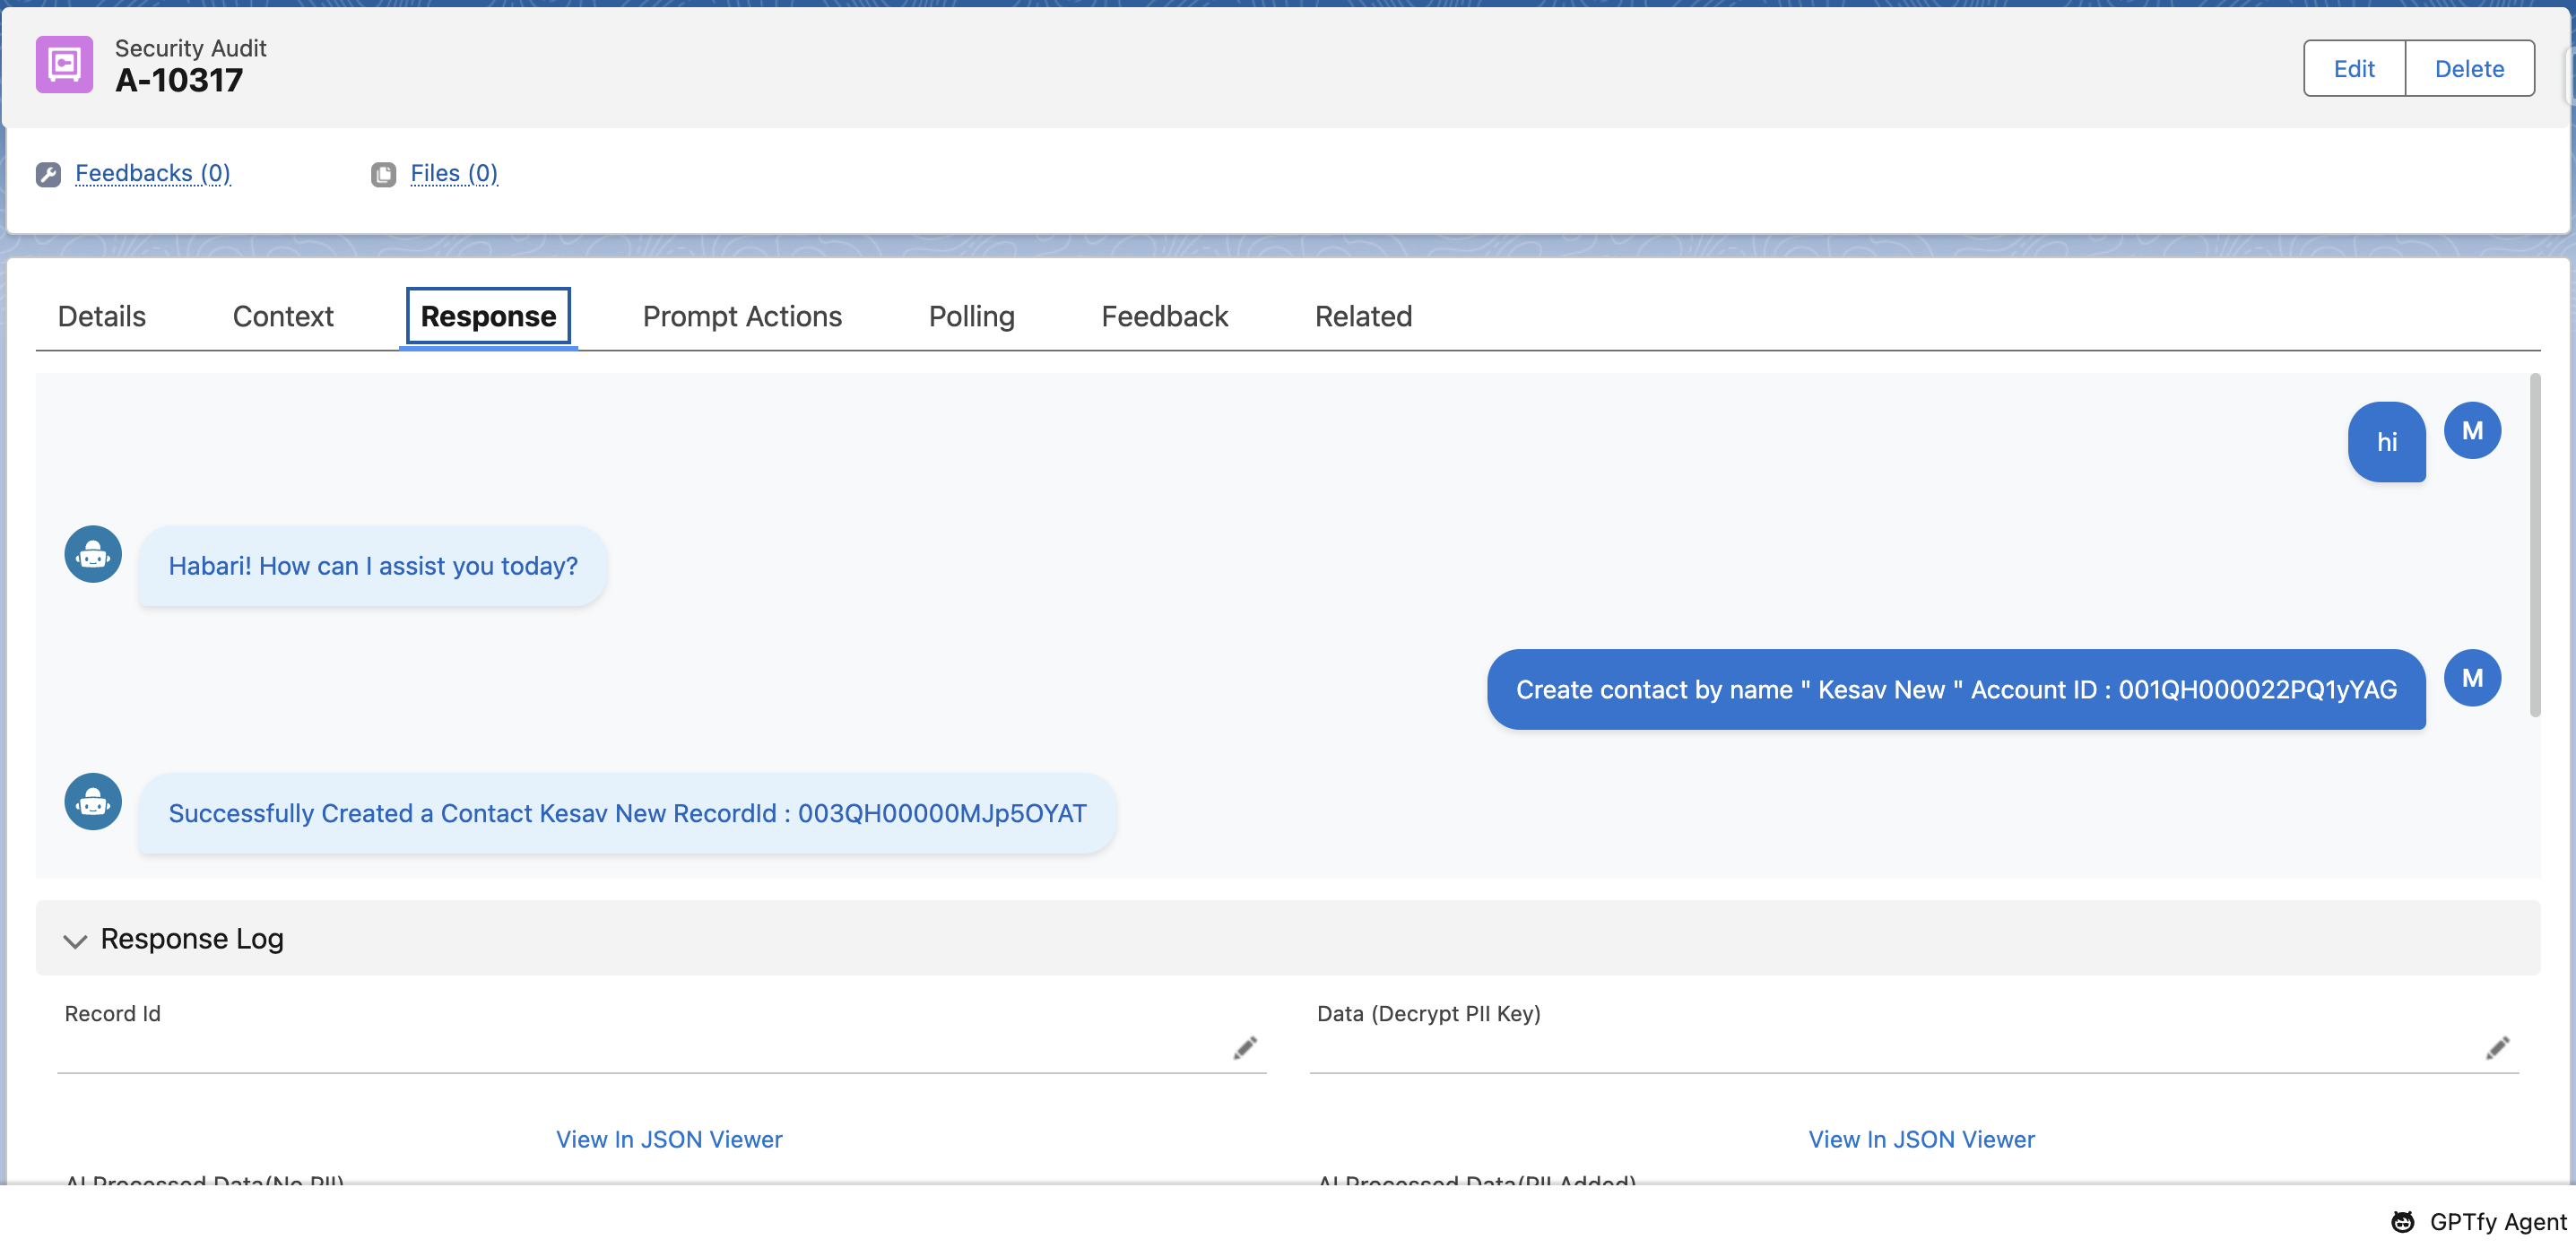Click the Edit button for record A-10317
Viewport: 2576px width, 1257px height.
2355,68
